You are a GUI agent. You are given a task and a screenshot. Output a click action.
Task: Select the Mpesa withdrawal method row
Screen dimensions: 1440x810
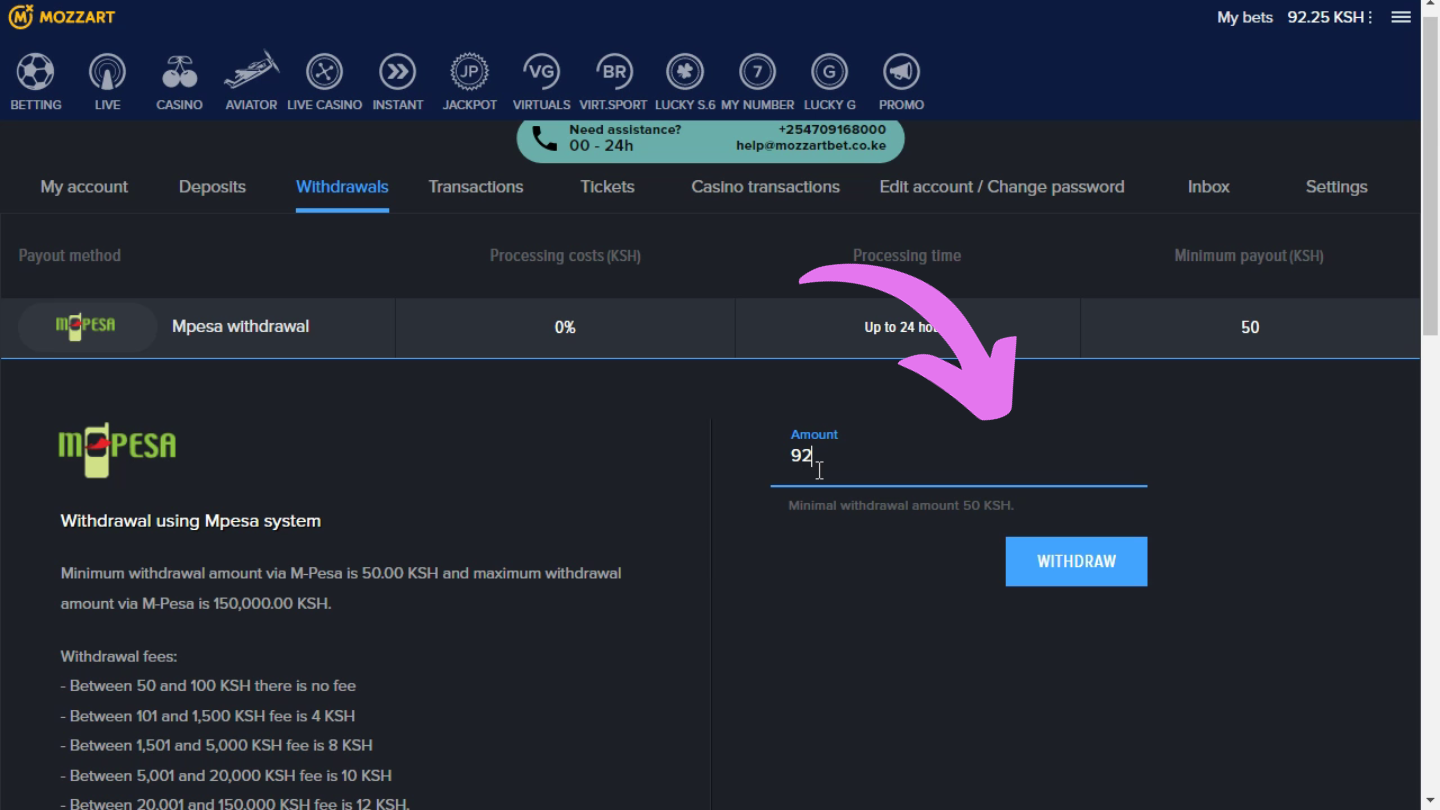pyautogui.click(x=710, y=327)
